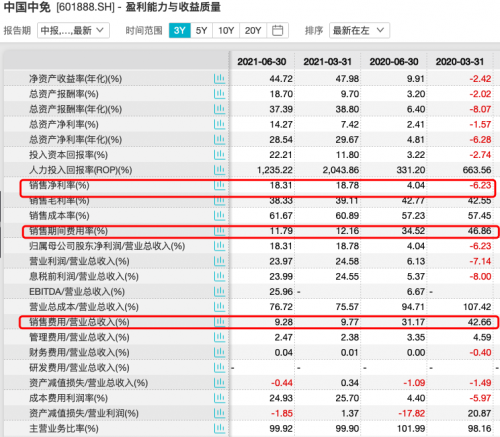Open chart icon for 营业总成本/营业总收入(%) row
This screenshot has width=500, height=437.
219,307
